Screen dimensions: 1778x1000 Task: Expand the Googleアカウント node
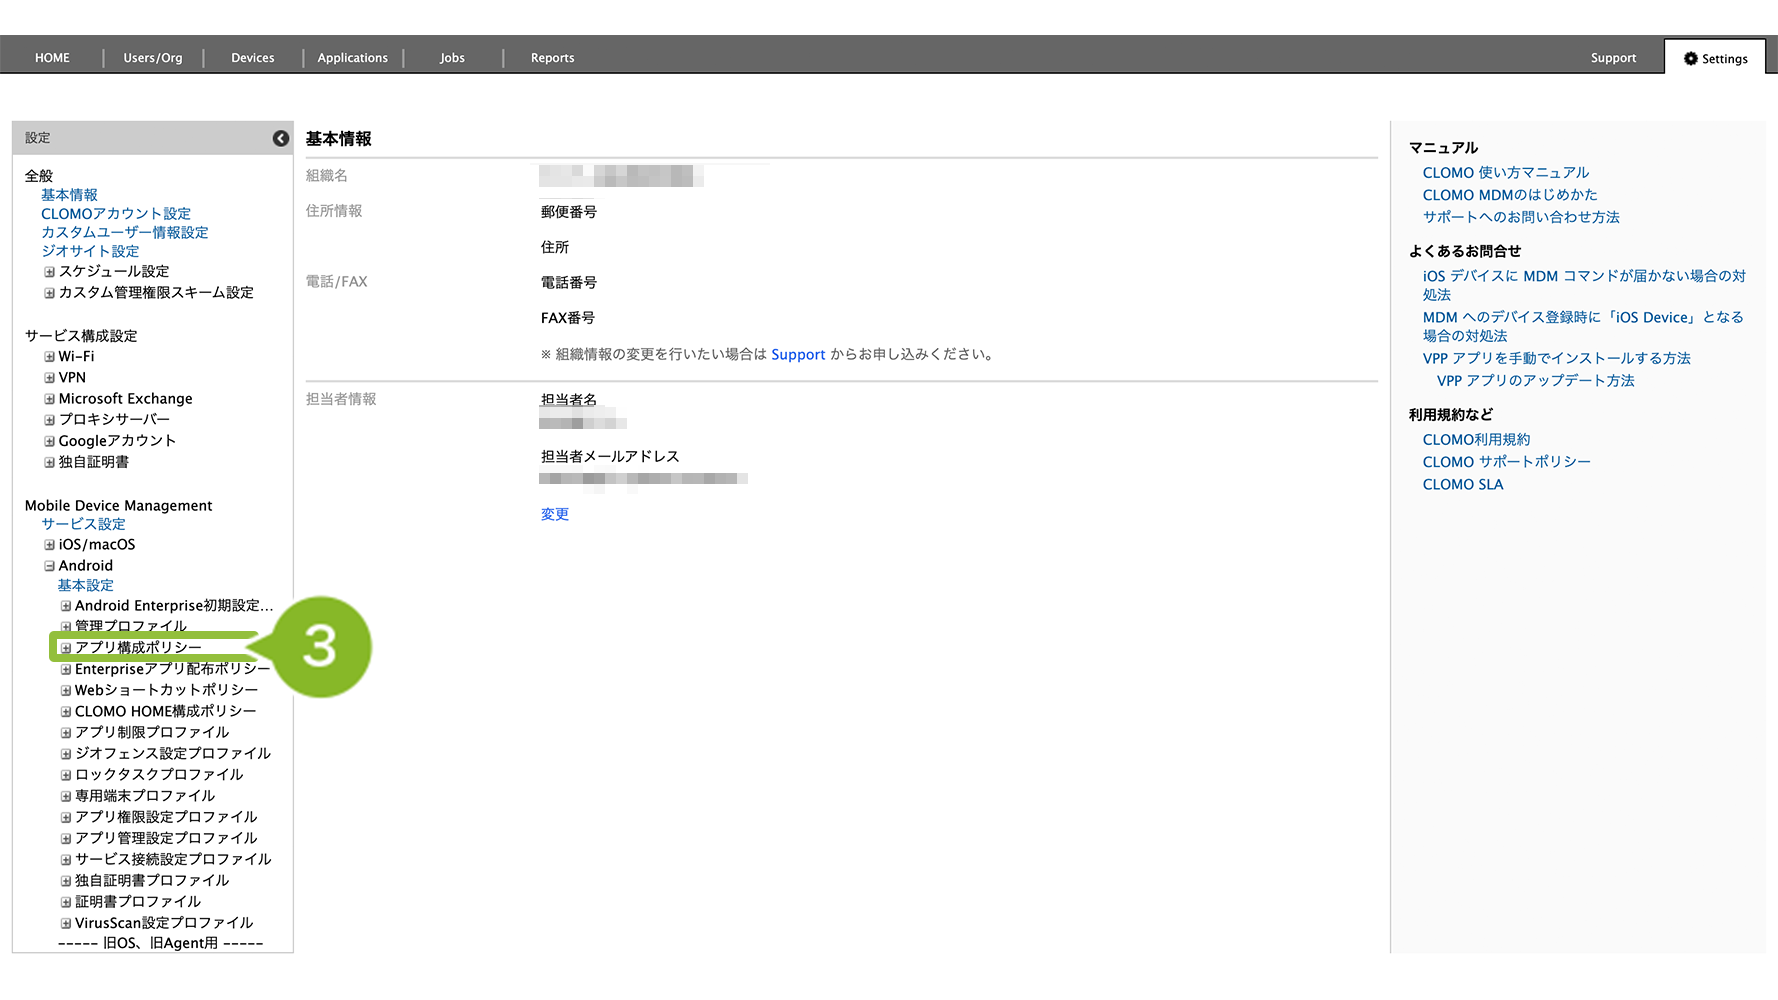coord(49,441)
